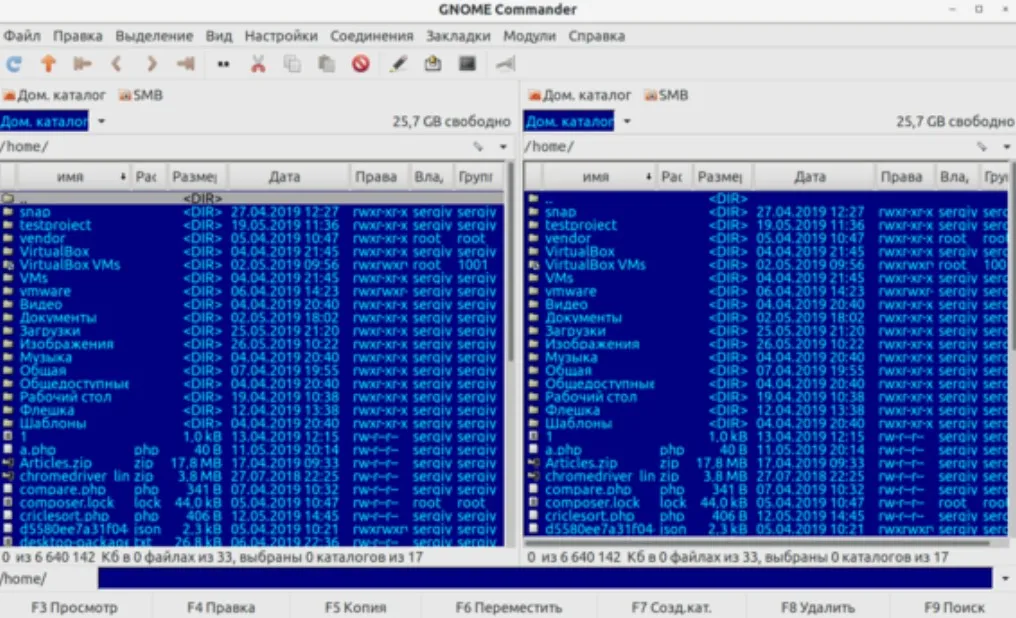Viewport: 1016px width, 618px height.
Task: Expand the right panel device dropdown
Action: click(x=627, y=121)
